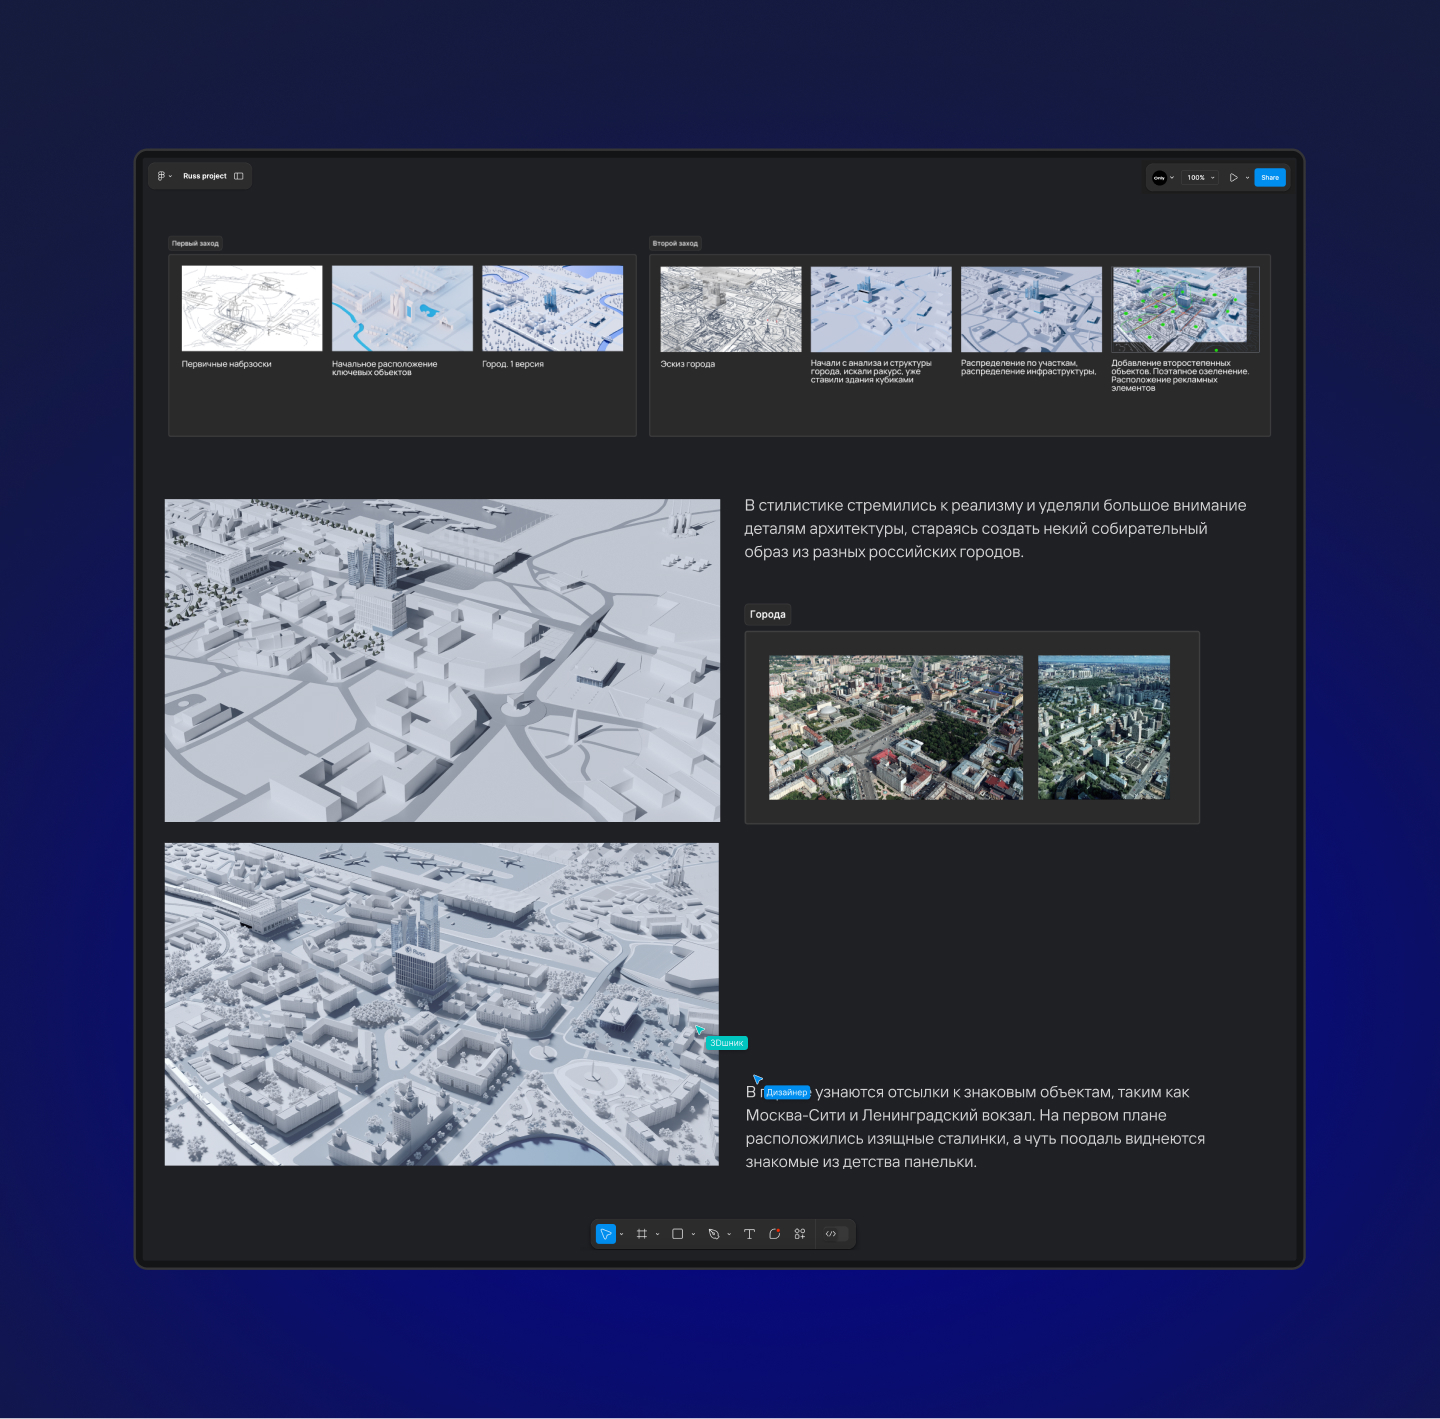Expand the Move tool options chevron

(x=622, y=1234)
